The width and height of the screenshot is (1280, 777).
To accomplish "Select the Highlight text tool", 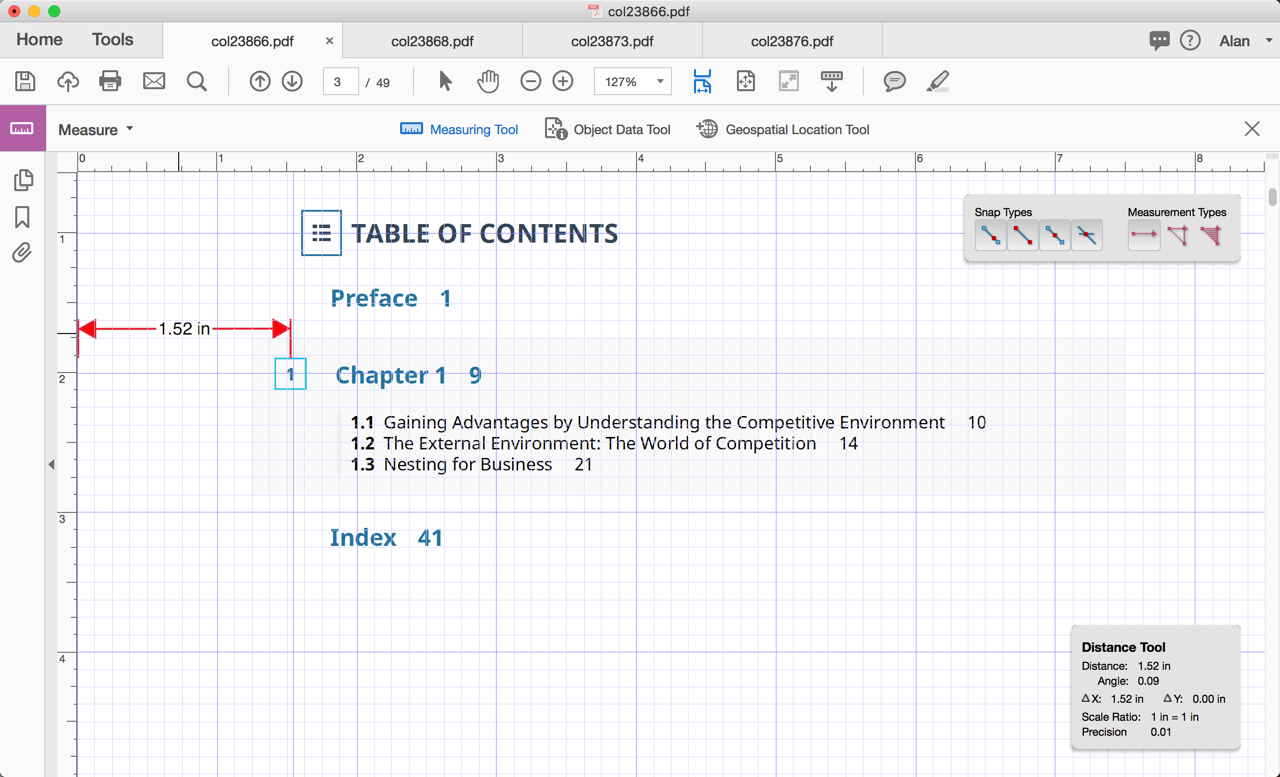I will 937,81.
